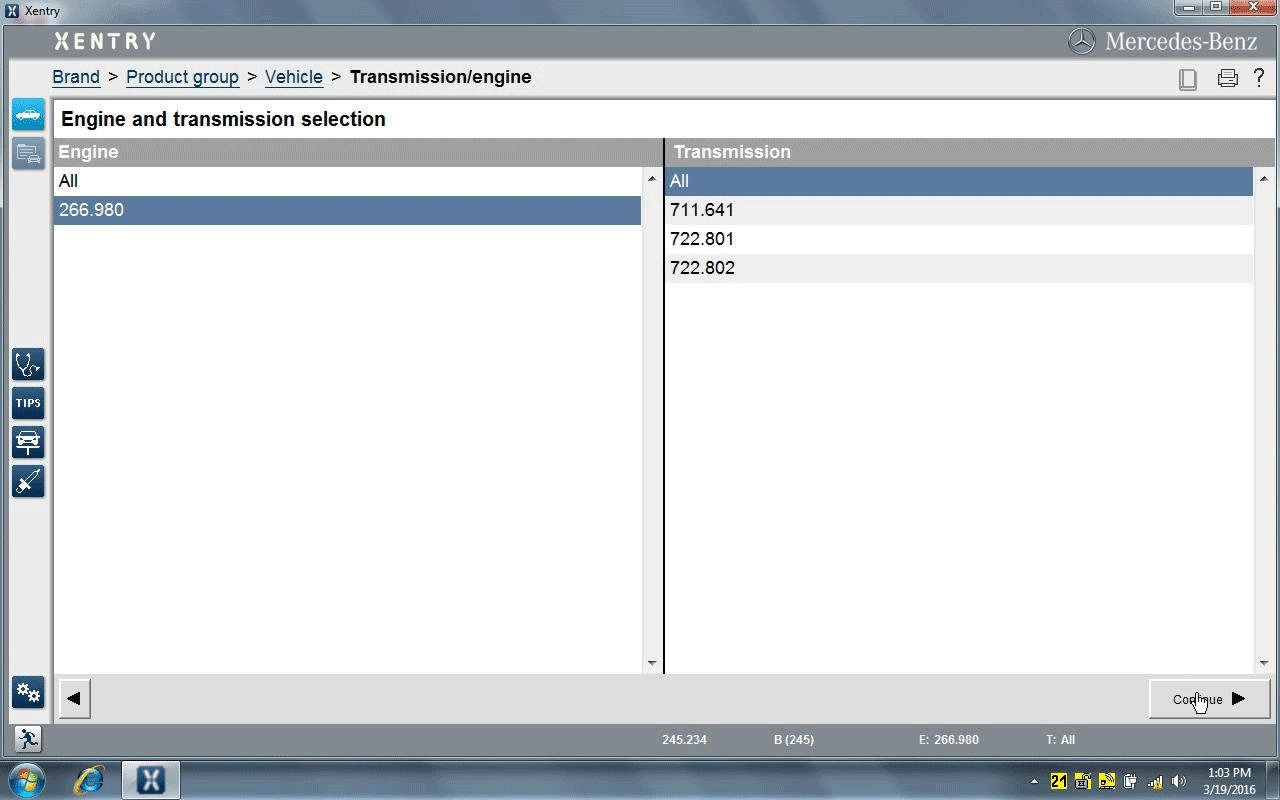Click the vehicle on lift sidebar icon

[x=28, y=442]
